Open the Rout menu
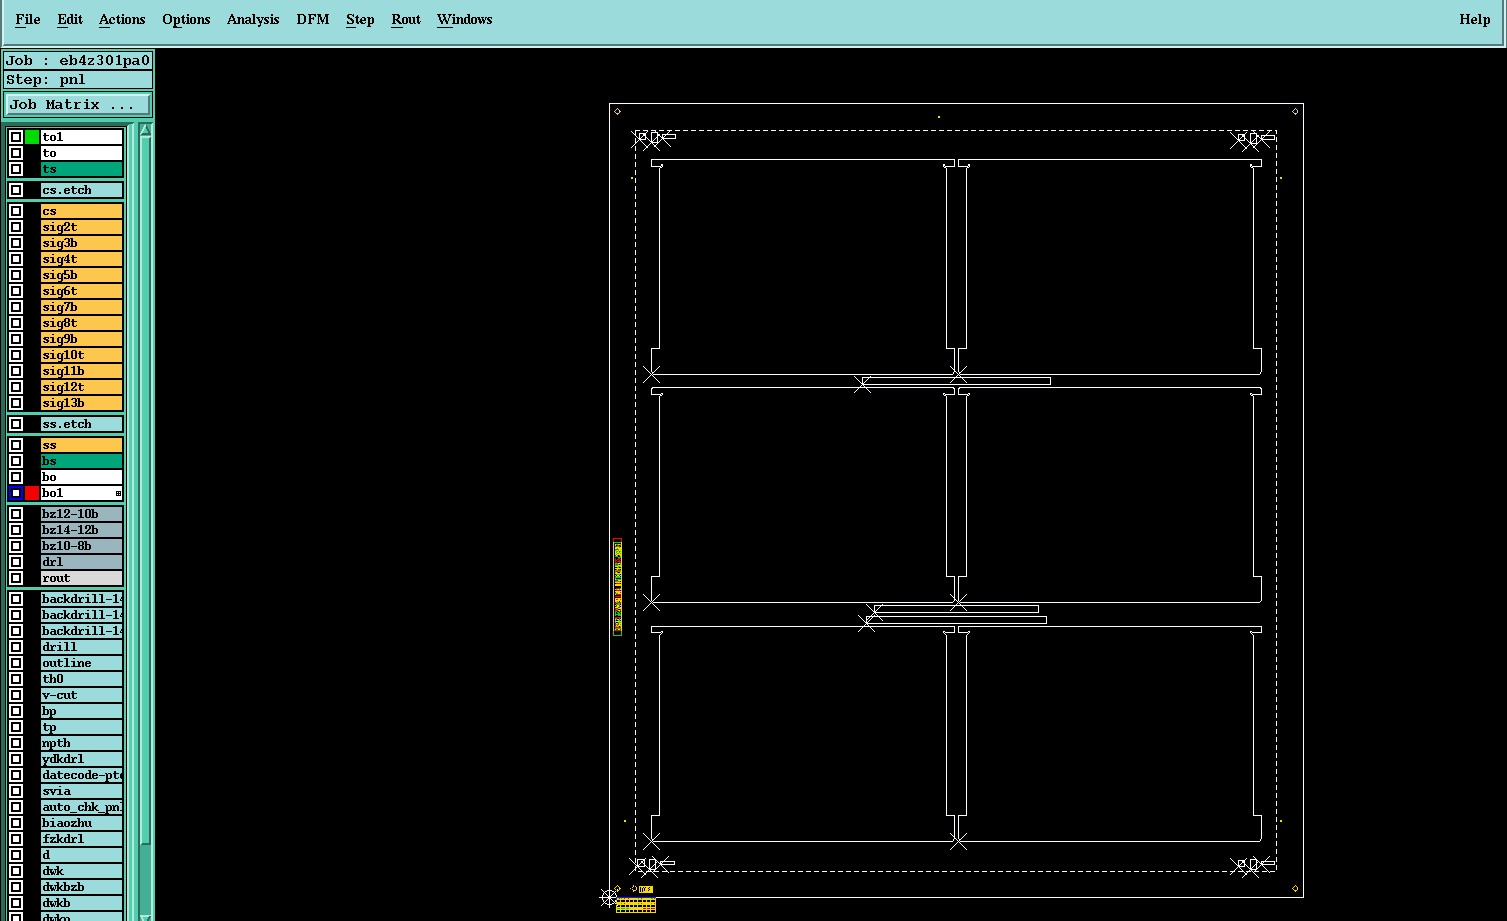1507x921 pixels. click(406, 19)
